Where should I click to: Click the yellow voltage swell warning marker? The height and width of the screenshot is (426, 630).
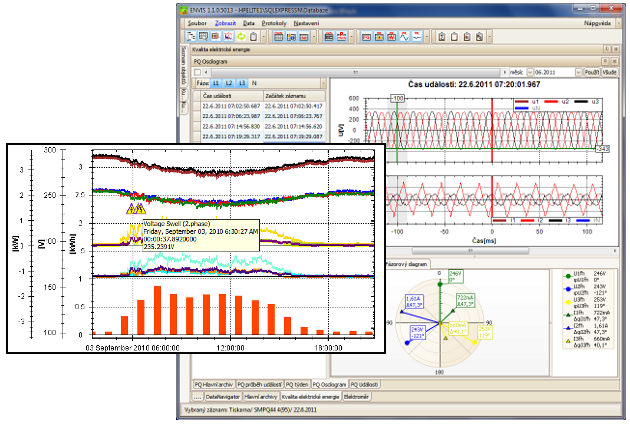pos(135,208)
